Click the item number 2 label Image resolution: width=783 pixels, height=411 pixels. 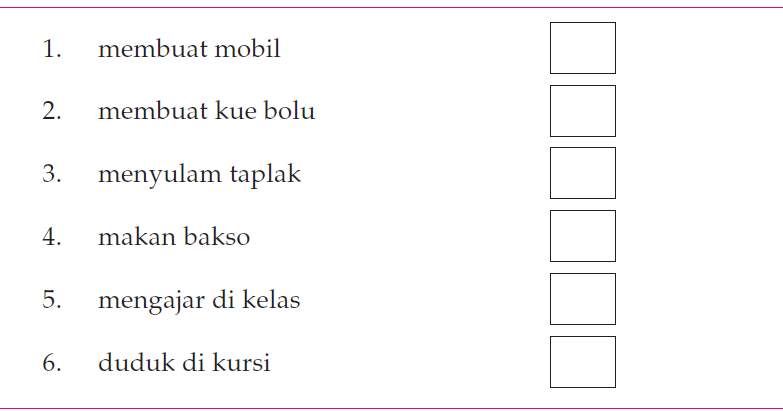pyautogui.click(x=52, y=111)
